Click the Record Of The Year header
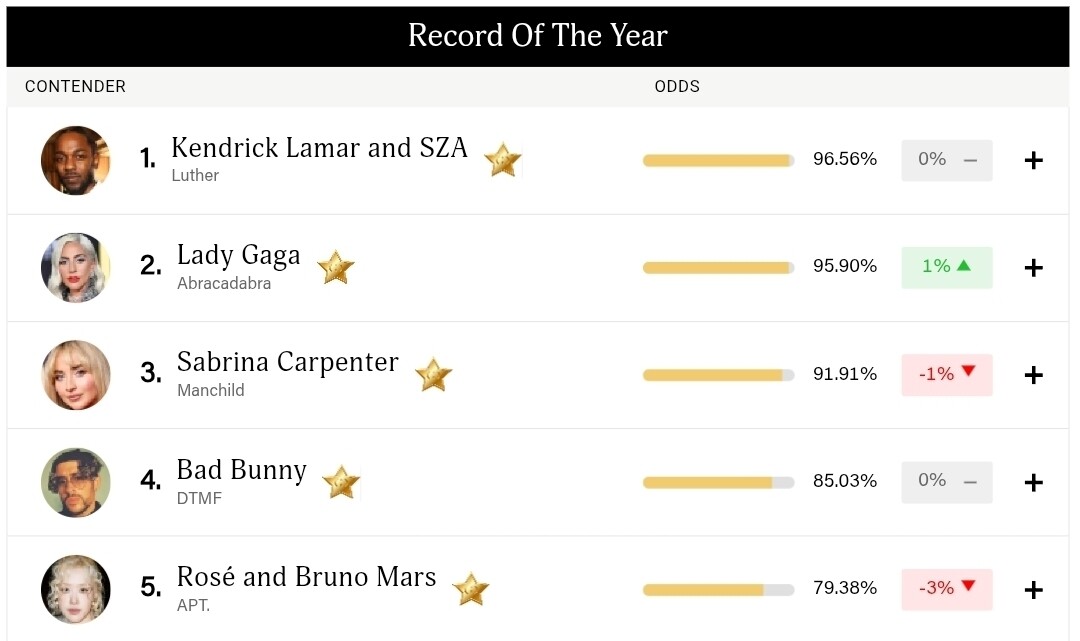This screenshot has width=1080, height=641. pos(538,36)
